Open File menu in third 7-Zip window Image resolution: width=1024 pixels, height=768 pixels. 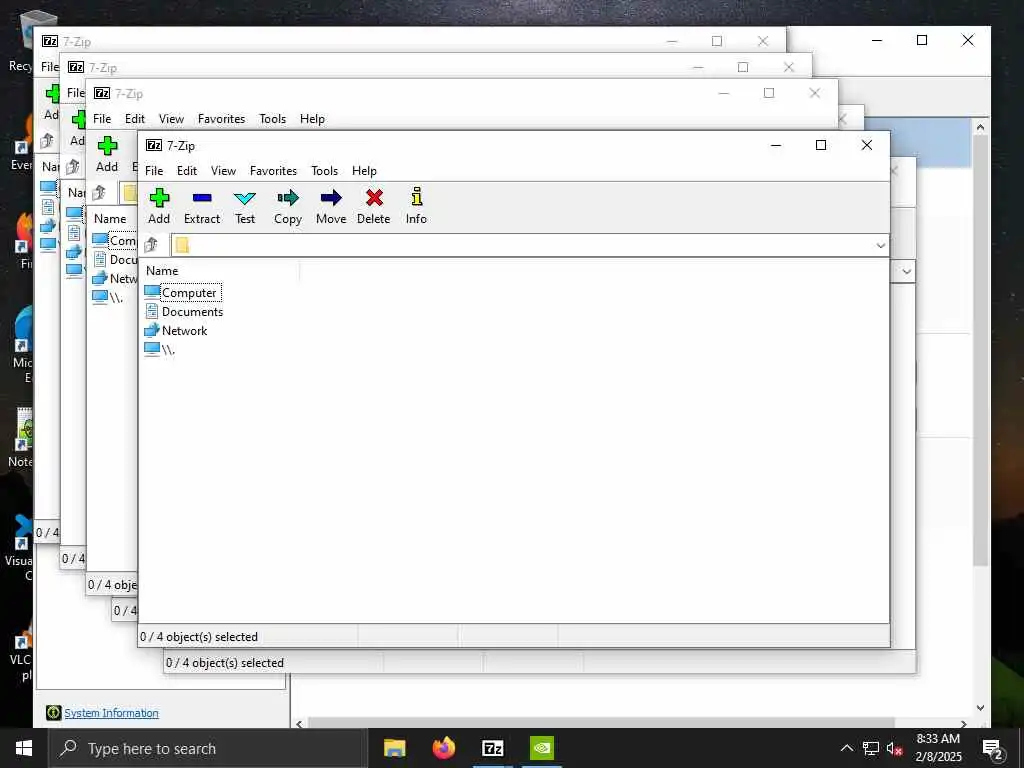[102, 119]
